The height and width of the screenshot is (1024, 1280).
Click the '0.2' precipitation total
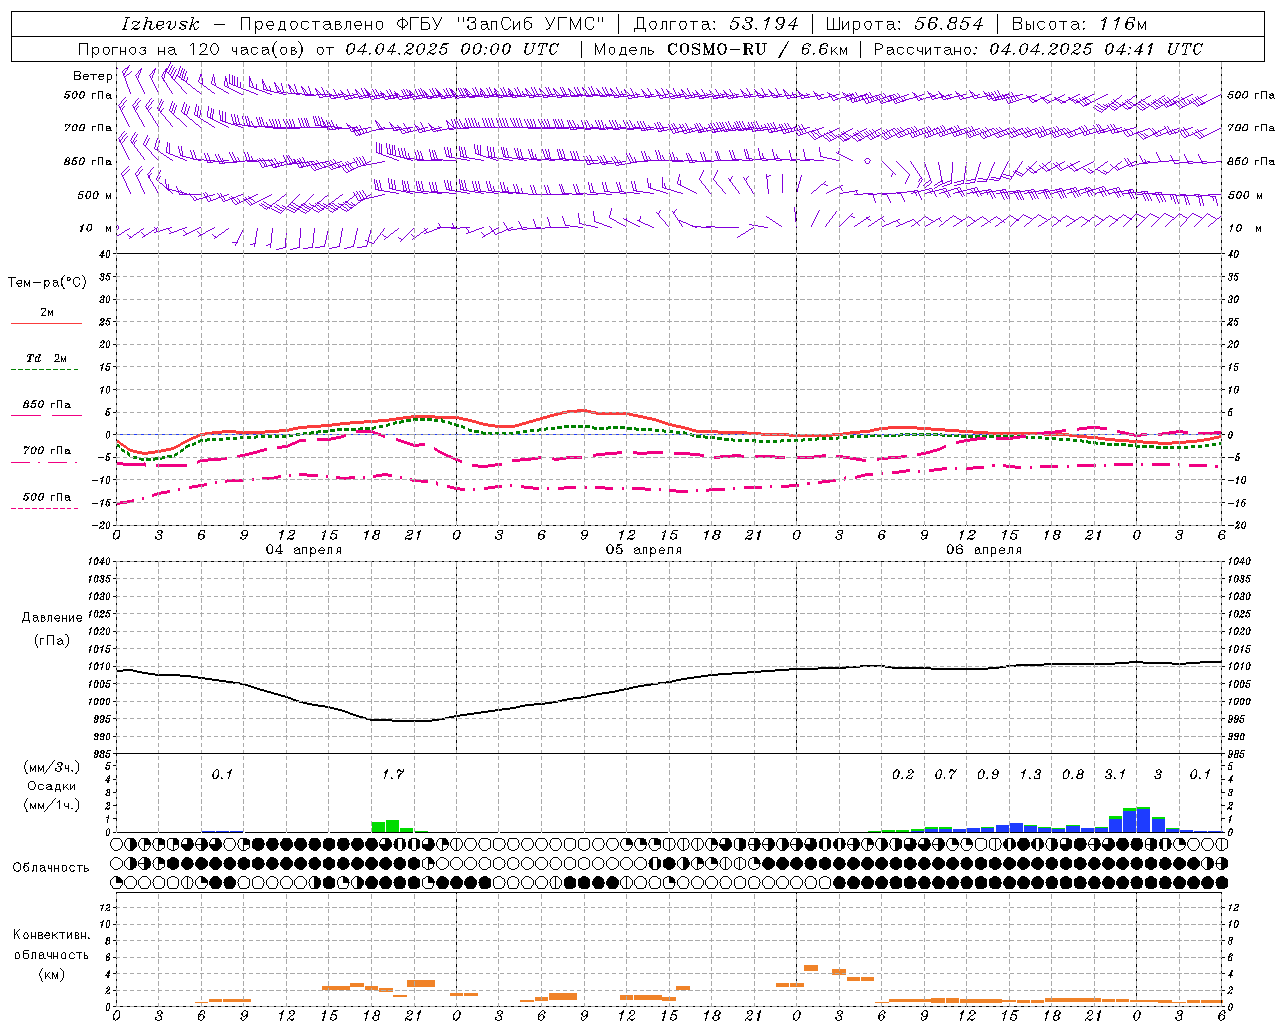(903, 774)
